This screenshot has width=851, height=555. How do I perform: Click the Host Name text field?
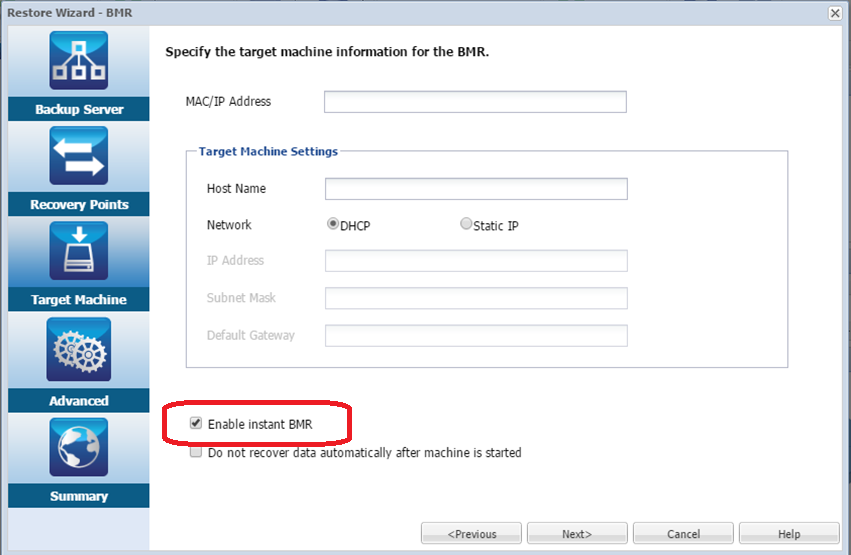[x=476, y=189]
